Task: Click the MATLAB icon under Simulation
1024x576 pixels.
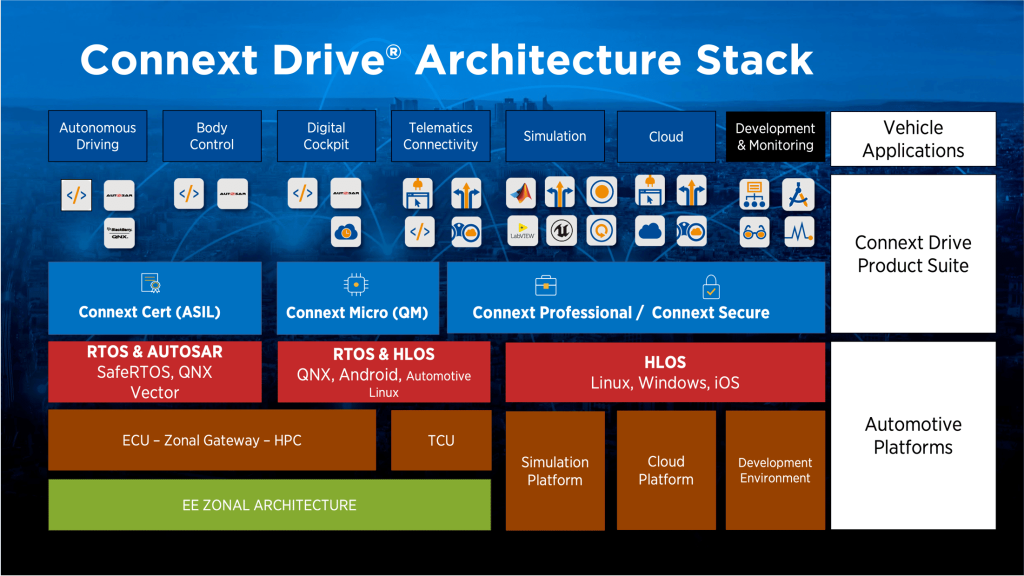Action: [x=522, y=192]
